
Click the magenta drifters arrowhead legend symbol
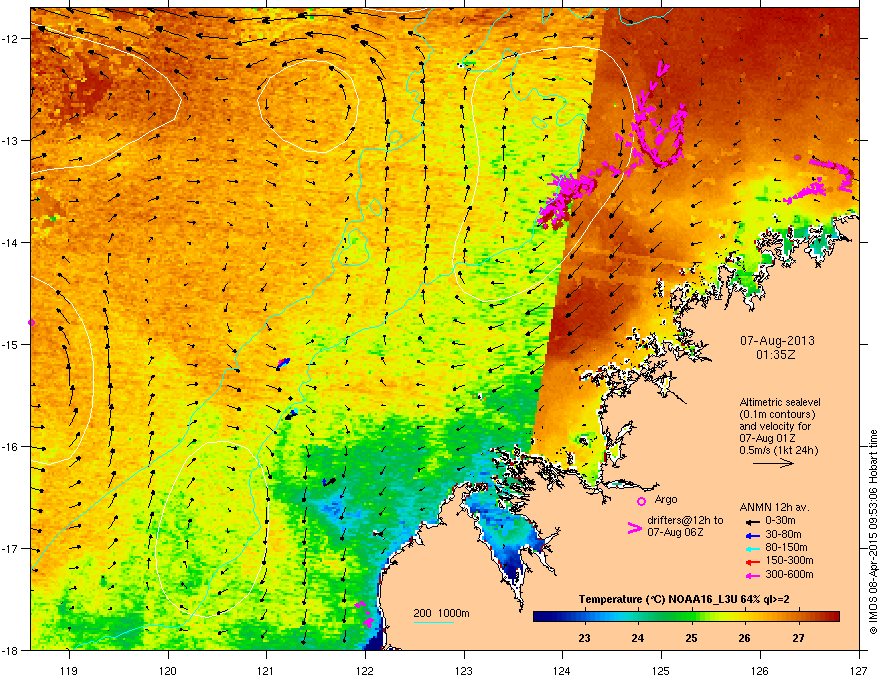tap(635, 528)
